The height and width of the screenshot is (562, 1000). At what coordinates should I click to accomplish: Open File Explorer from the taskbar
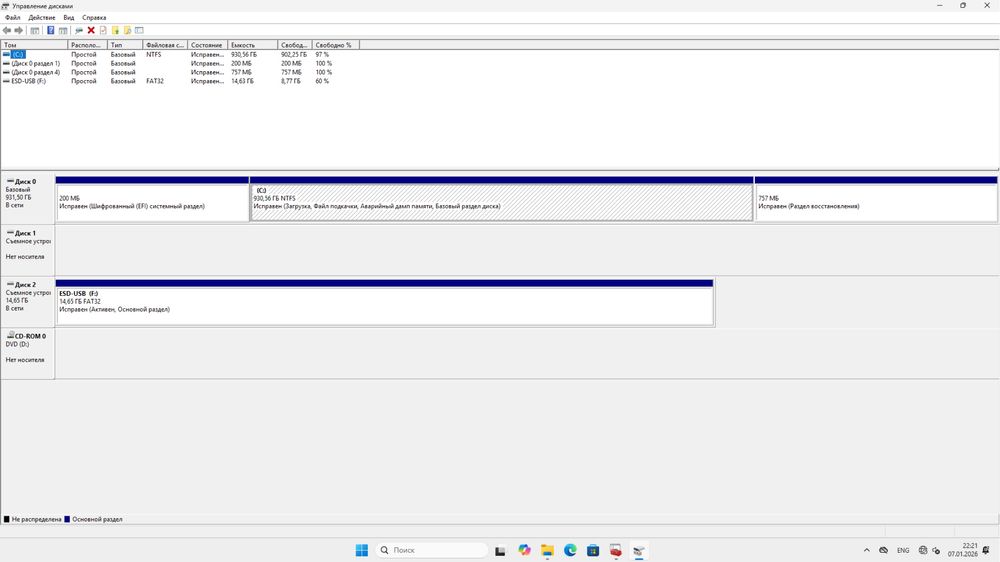tap(547, 550)
